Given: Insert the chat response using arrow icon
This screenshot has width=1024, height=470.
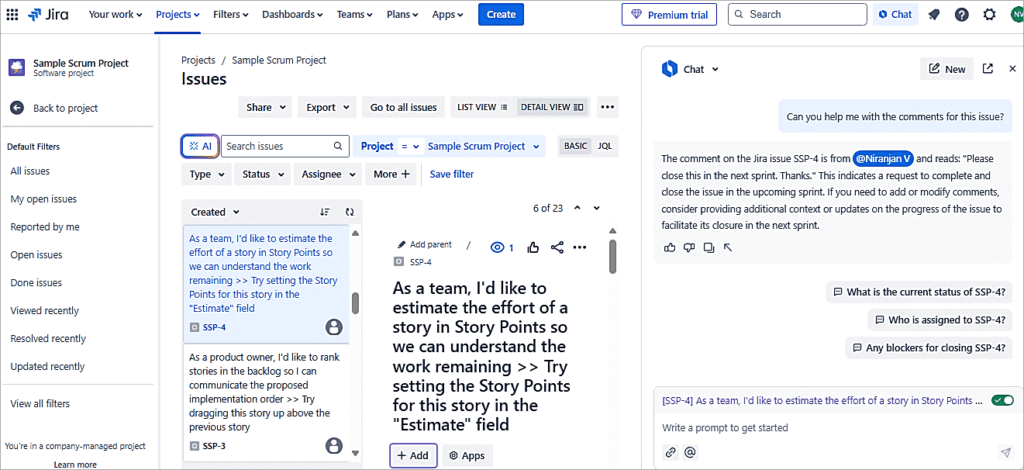Looking at the screenshot, I should [728, 247].
